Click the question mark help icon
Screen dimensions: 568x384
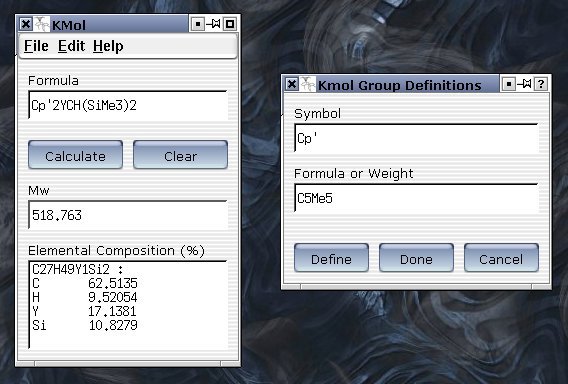(541, 84)
